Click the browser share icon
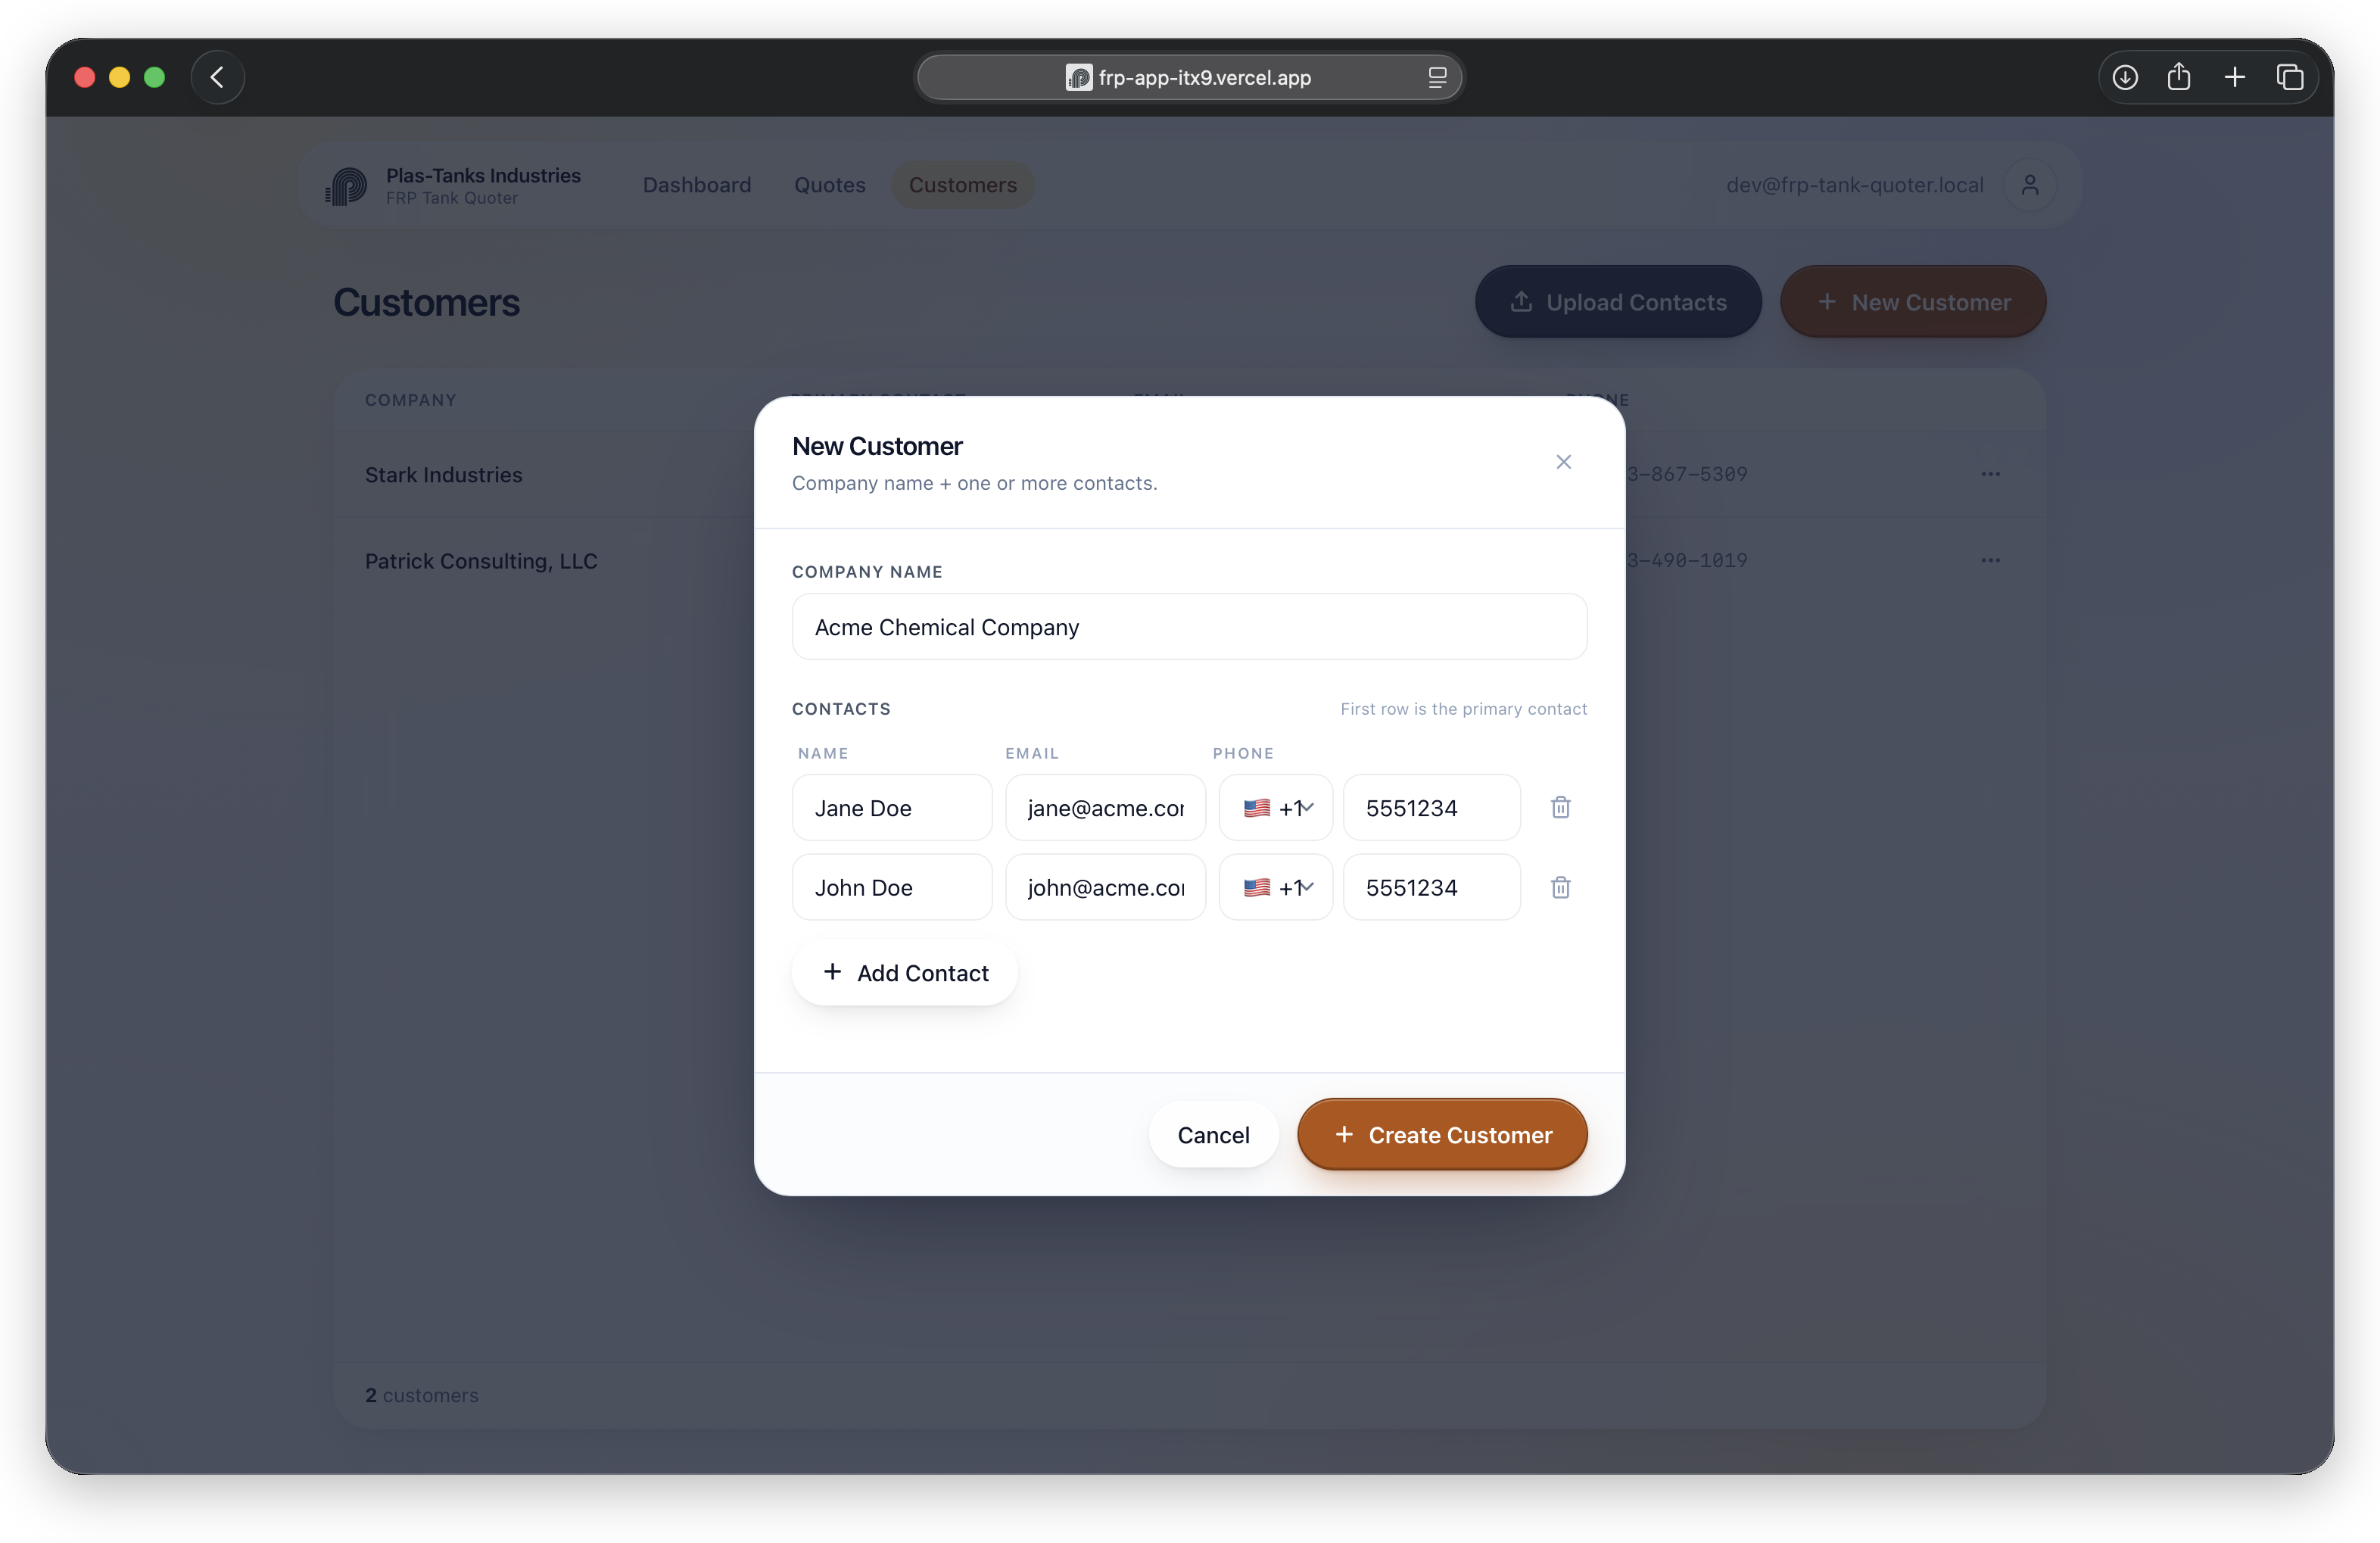The height and width of the screenshot is (1543, 2380). pyautogui.click(x=2179, y=77)
